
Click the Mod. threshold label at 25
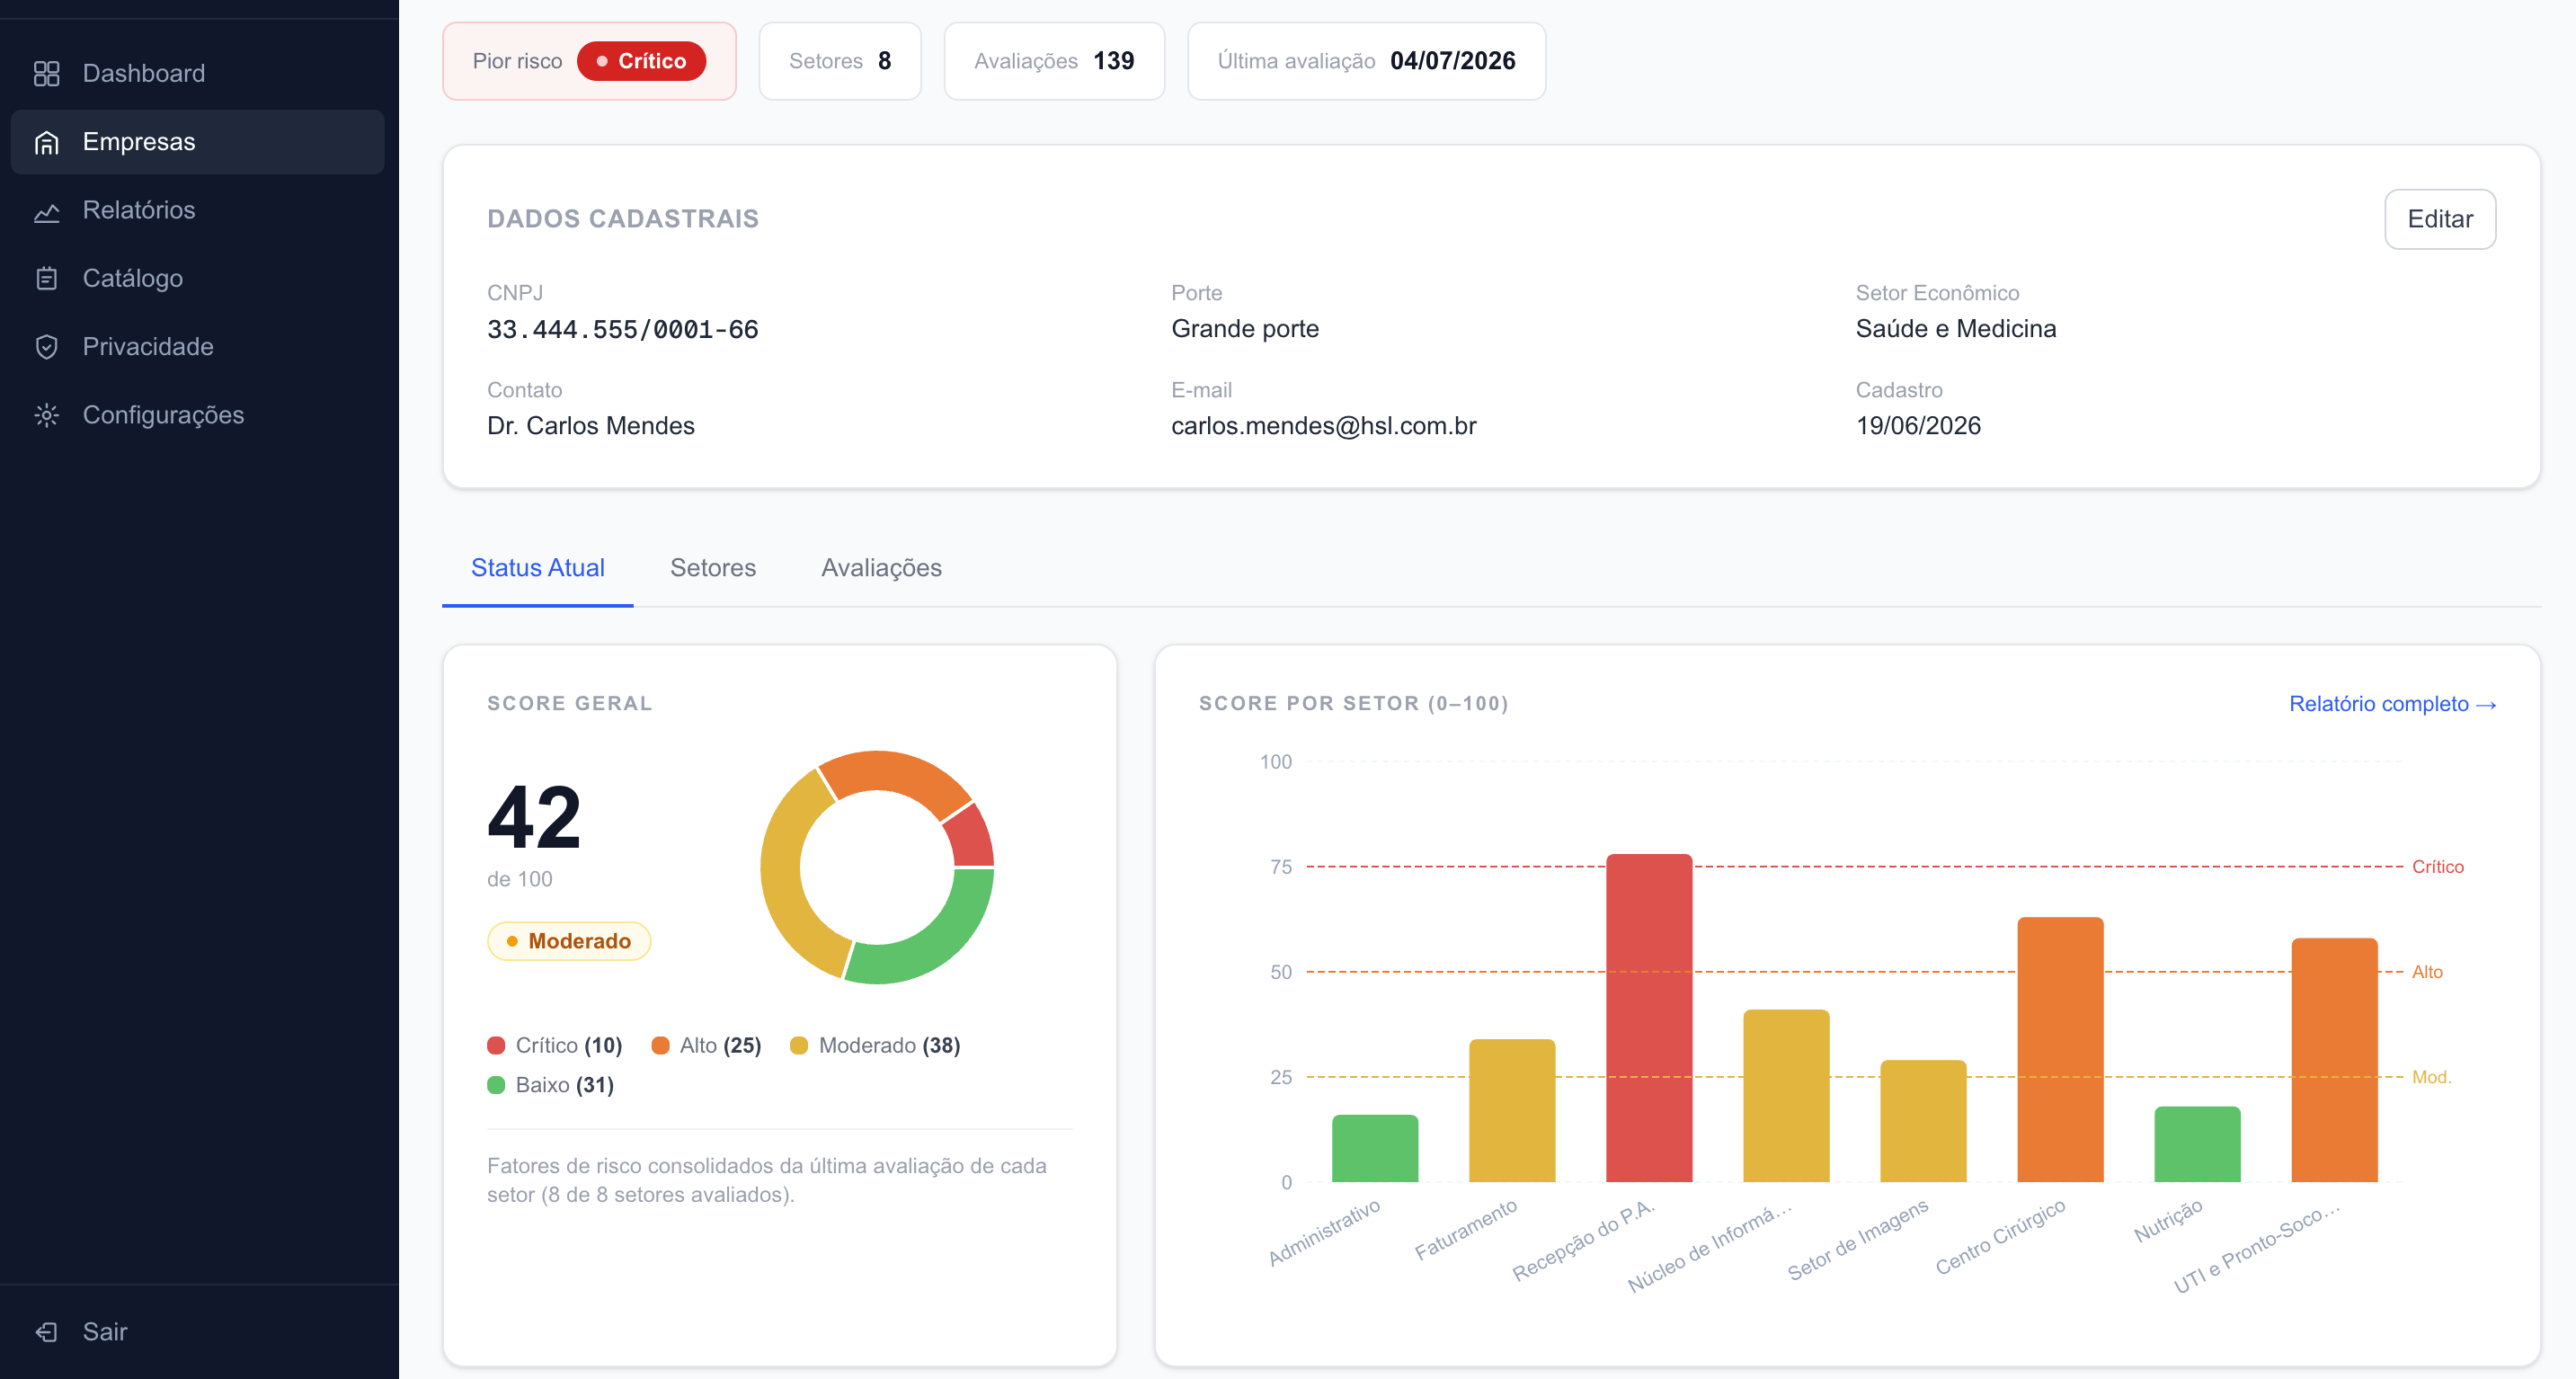pos(2431,1078)
